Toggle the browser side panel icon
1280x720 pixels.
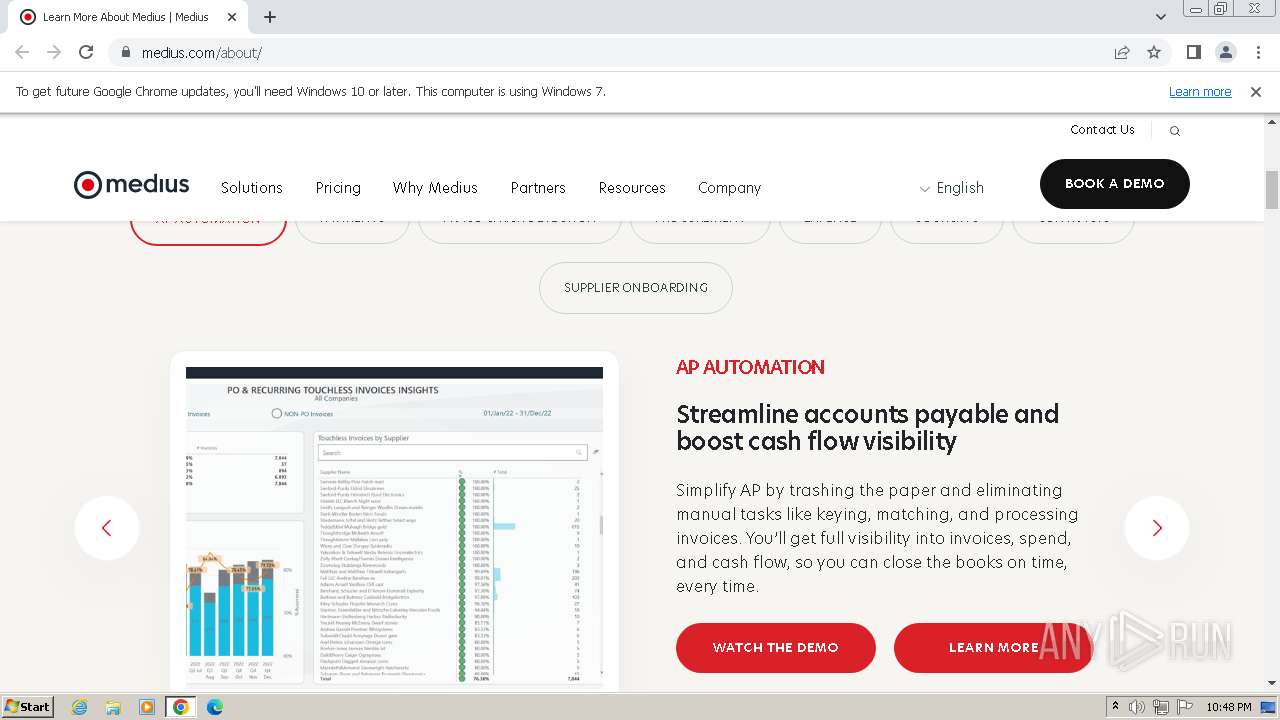[1194, 52]
